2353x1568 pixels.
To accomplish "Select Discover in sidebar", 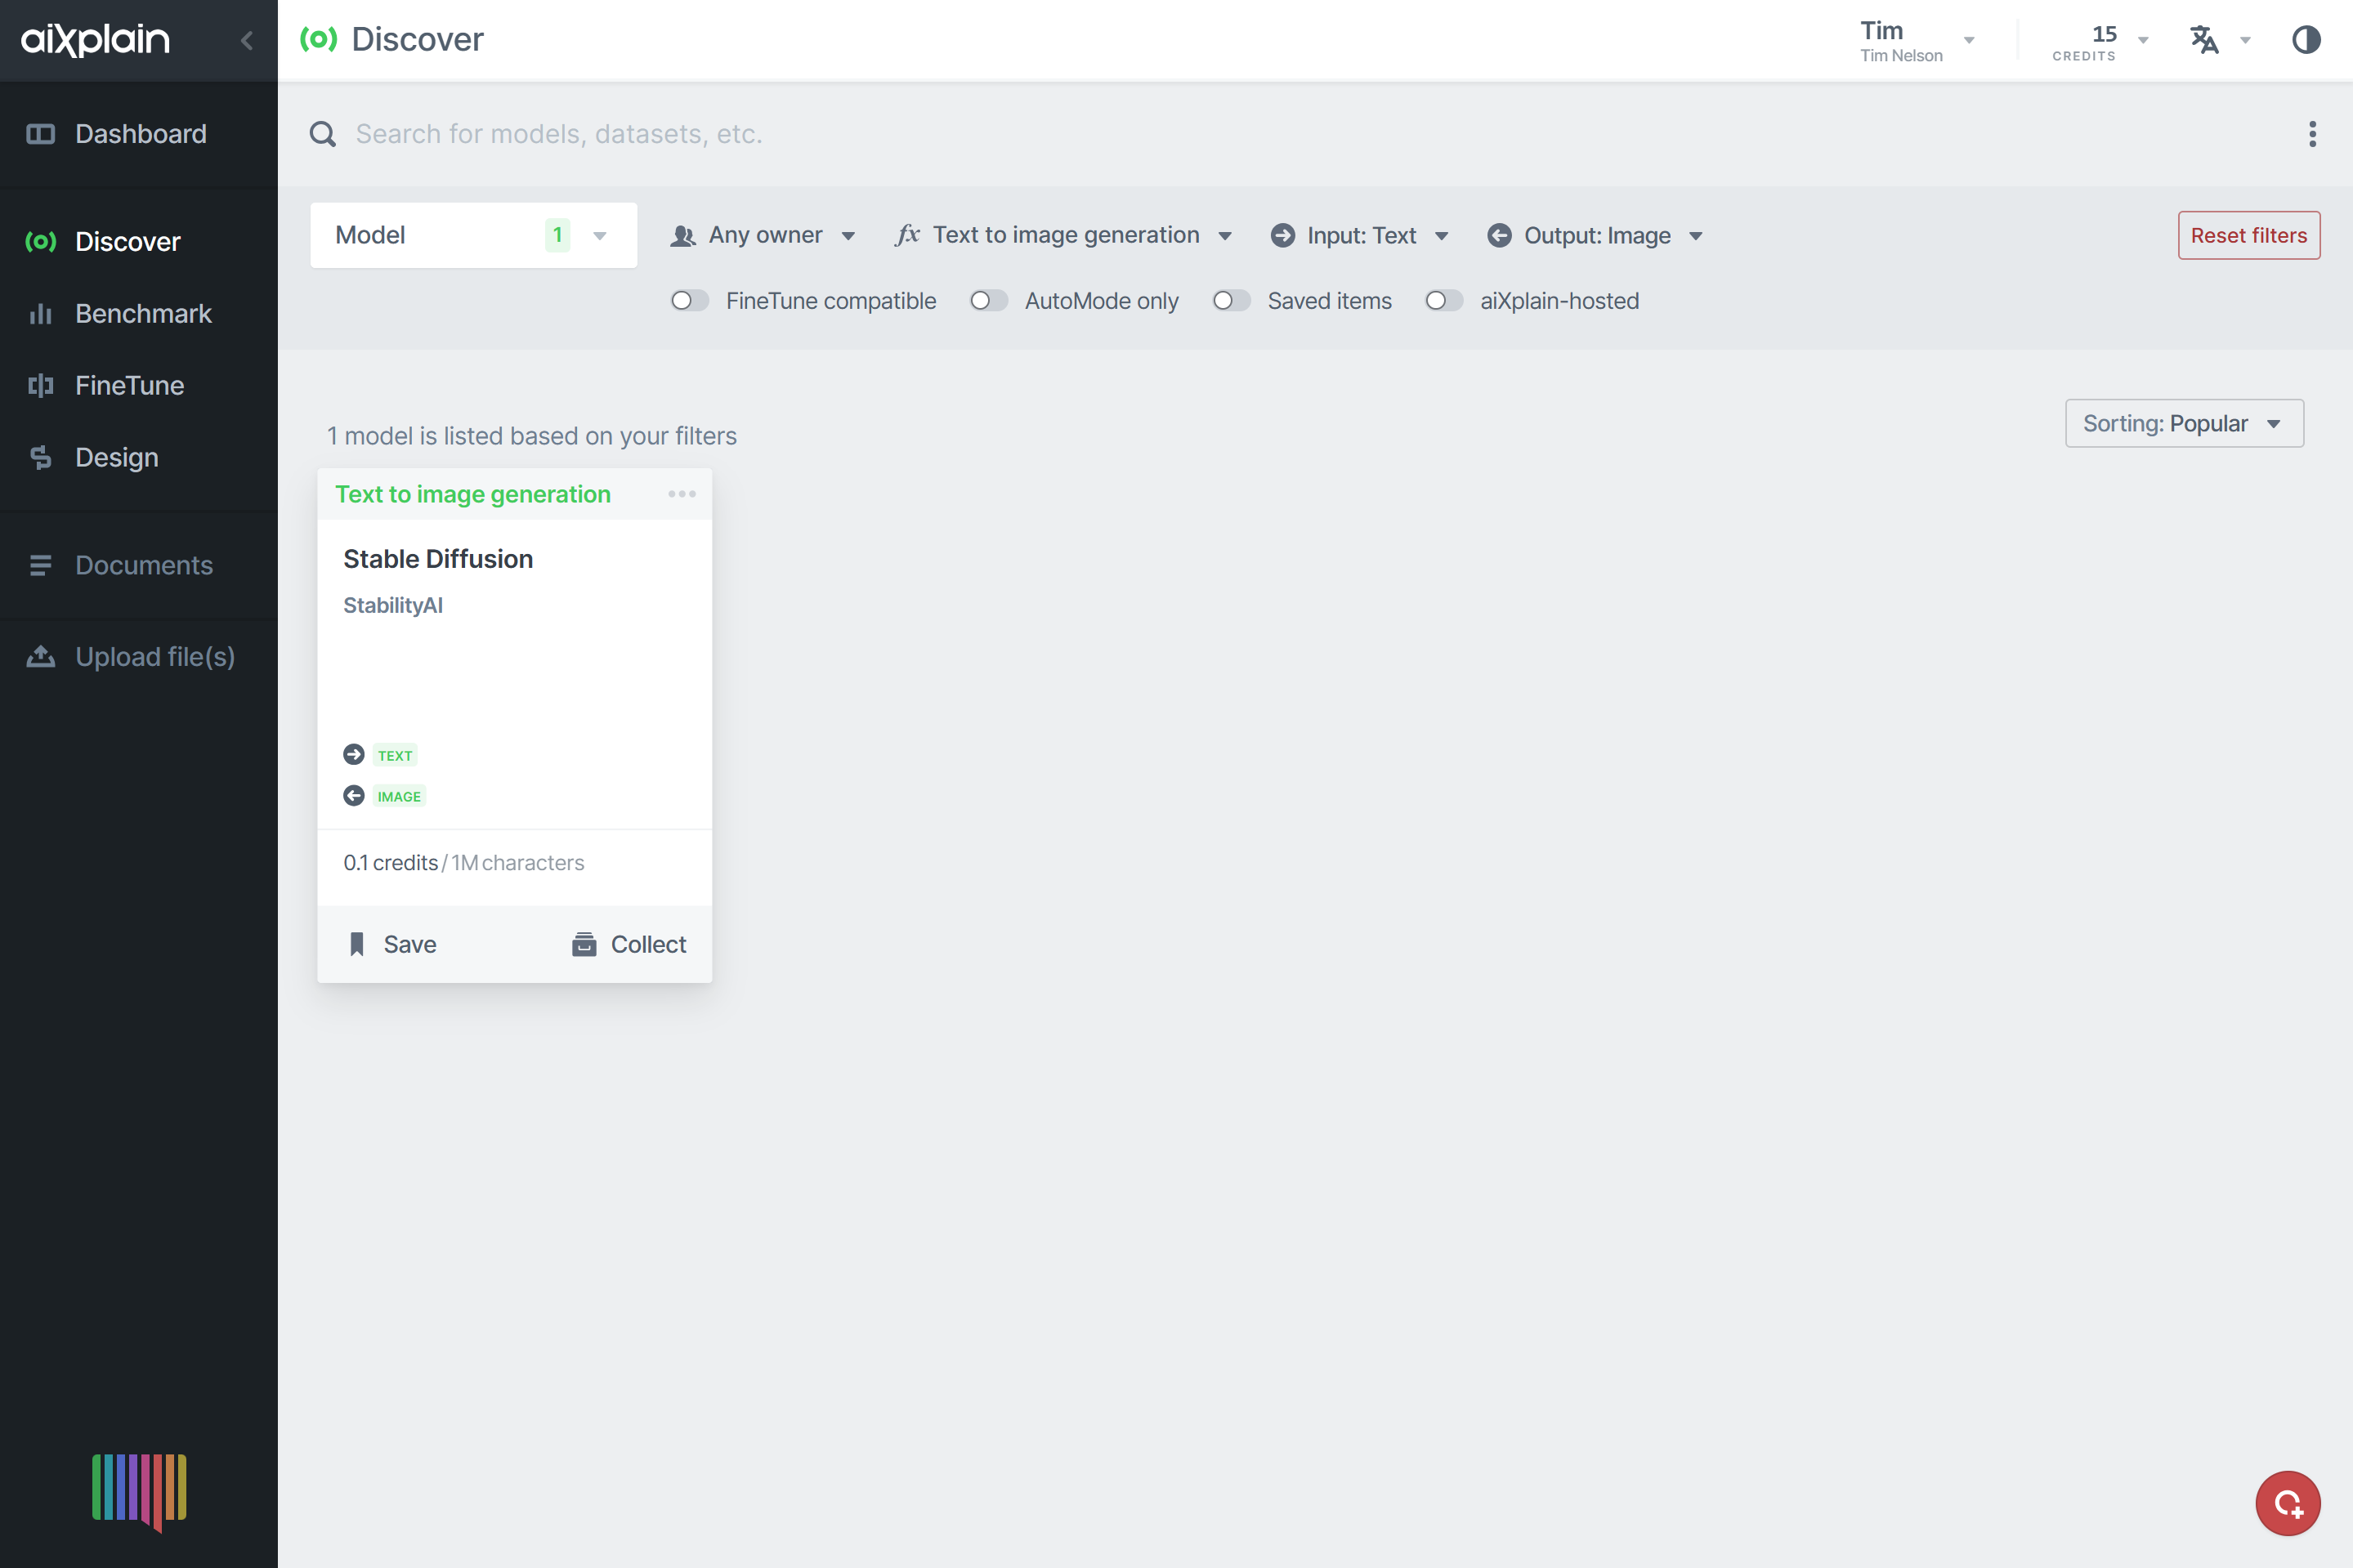I will (x=139, y=241).
